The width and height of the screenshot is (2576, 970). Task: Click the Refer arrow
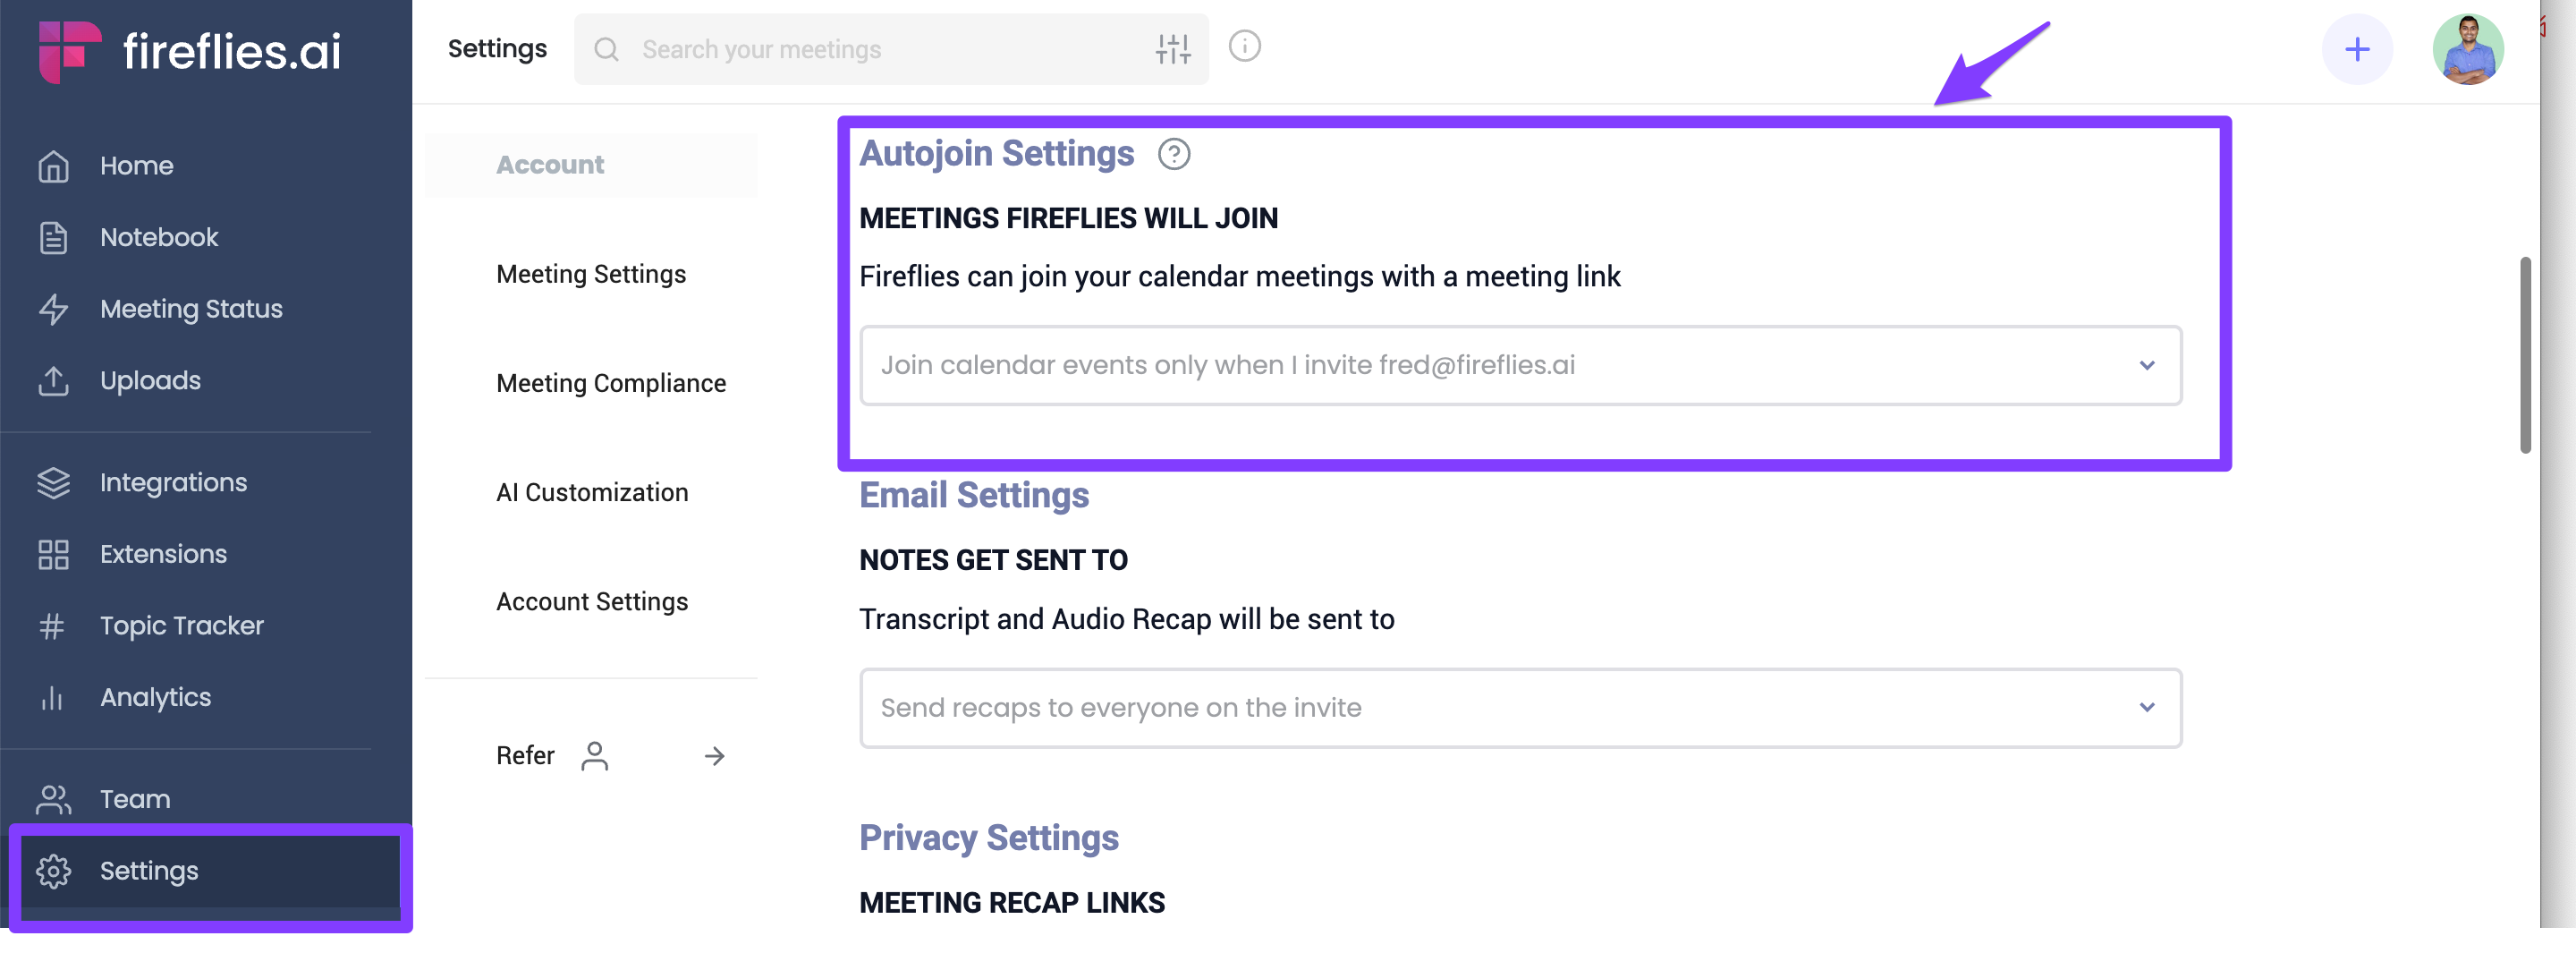point(714,756)
